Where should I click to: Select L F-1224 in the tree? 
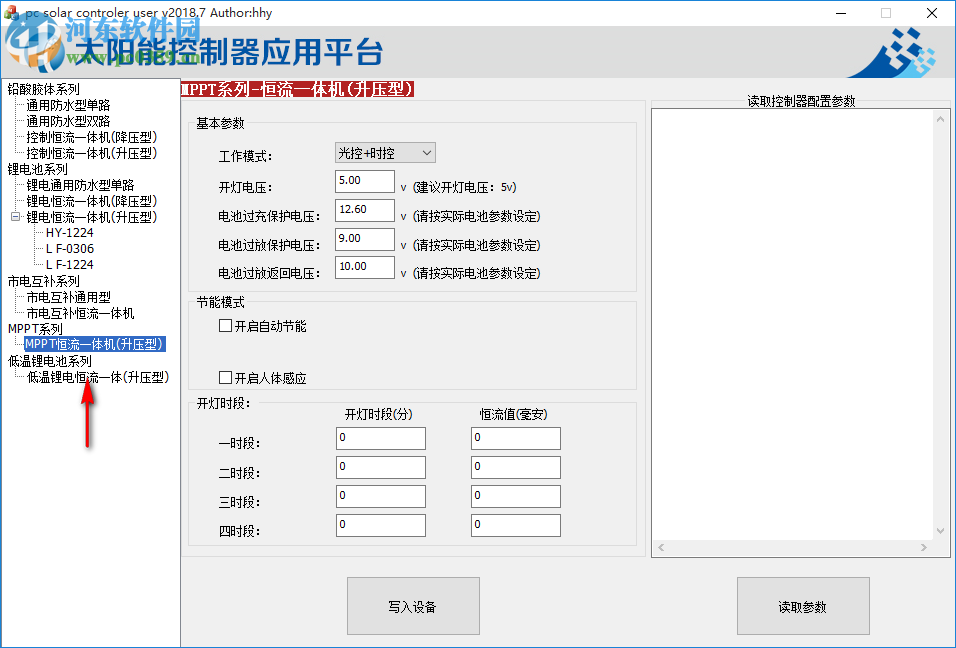(x=70, y=265)
